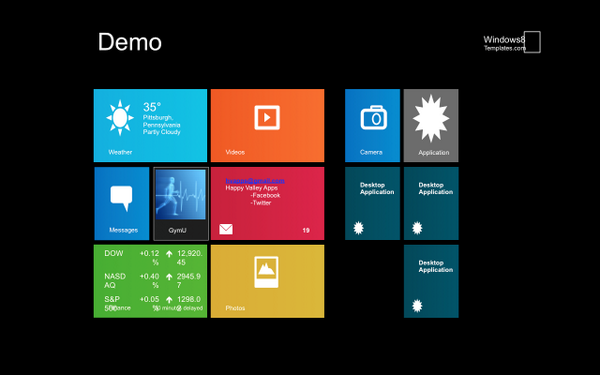Click the NASDAQ up arrow icon
This screenshot has height=375, width=600.
(x=169, y=276)
